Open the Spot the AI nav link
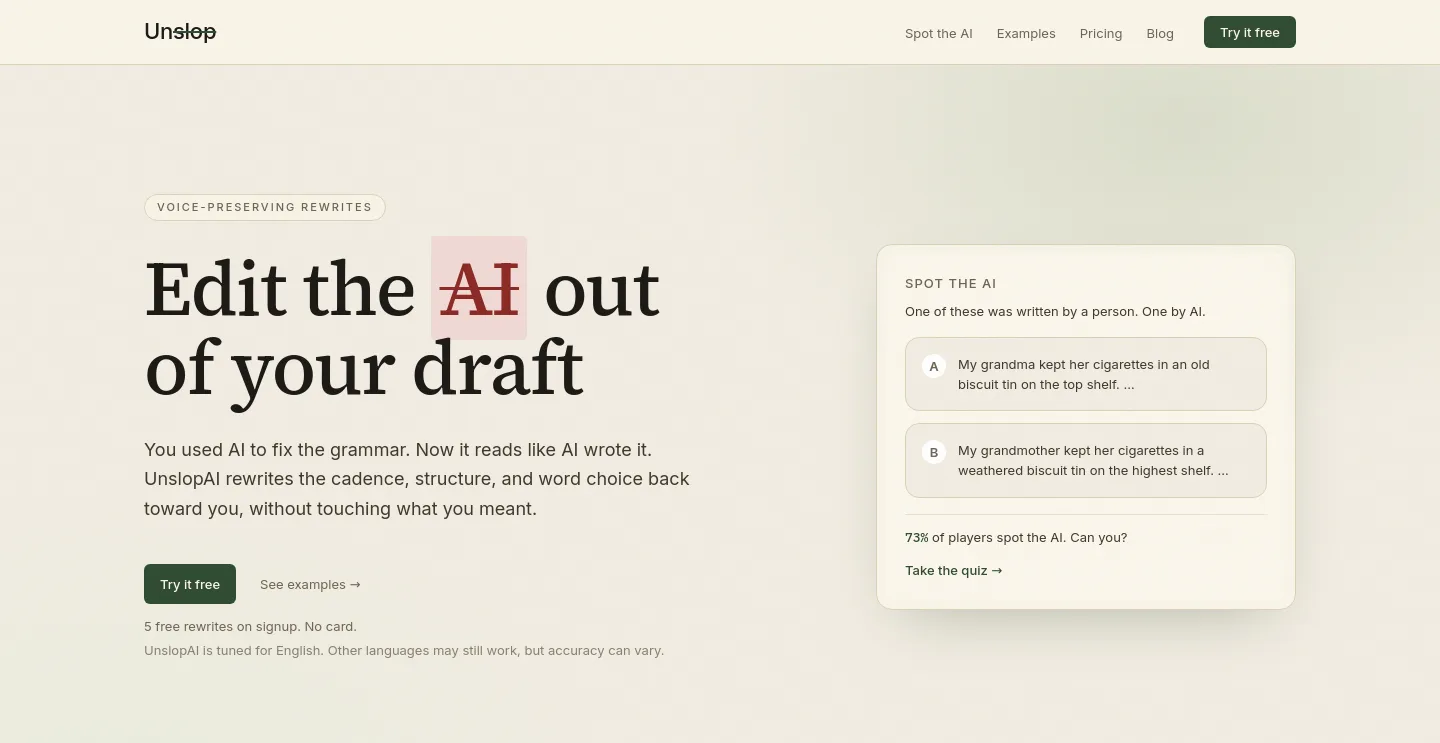The image size is (1440, 743). (938, 33)
